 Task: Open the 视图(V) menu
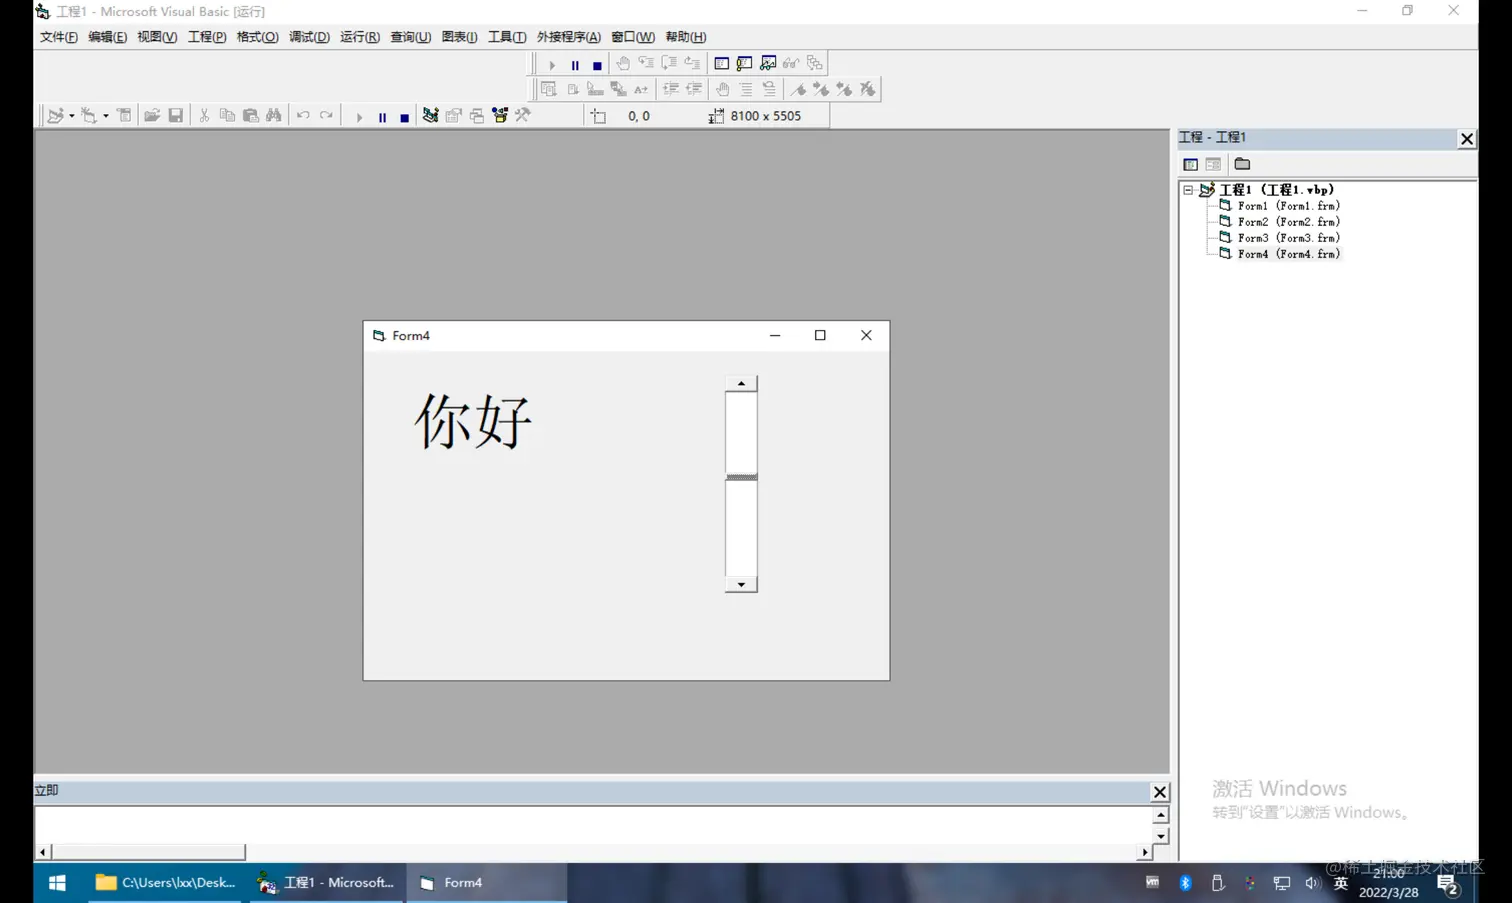(157, 37)
